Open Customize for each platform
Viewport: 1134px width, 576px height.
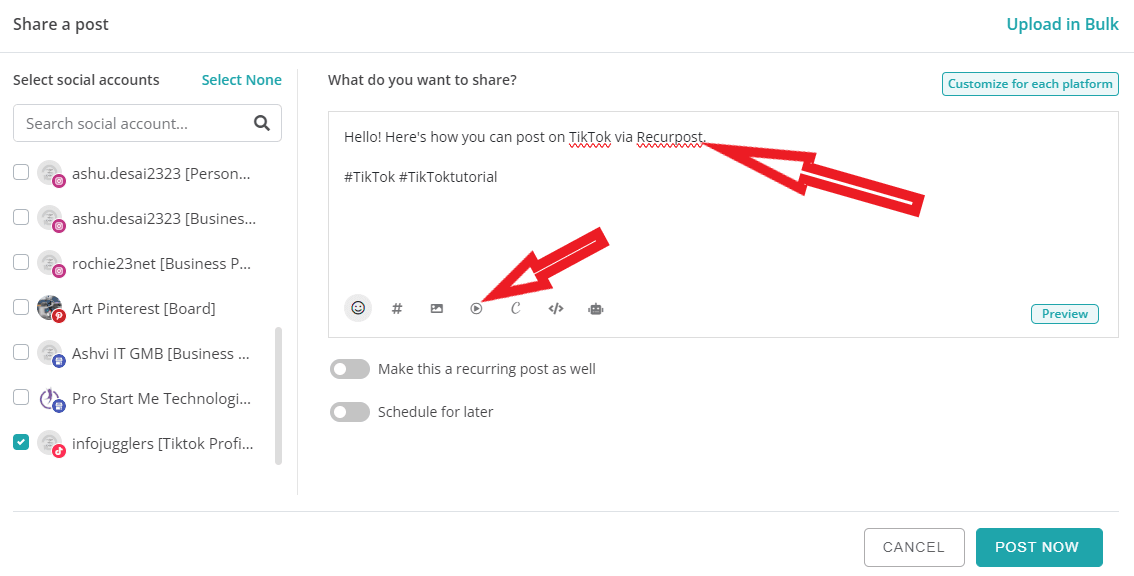(1030, 84)
